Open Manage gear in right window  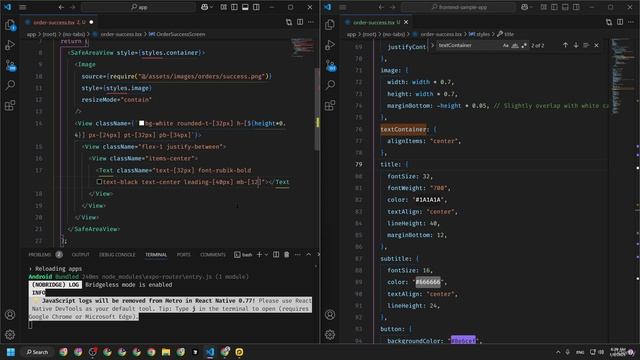(x=330, y=335)
